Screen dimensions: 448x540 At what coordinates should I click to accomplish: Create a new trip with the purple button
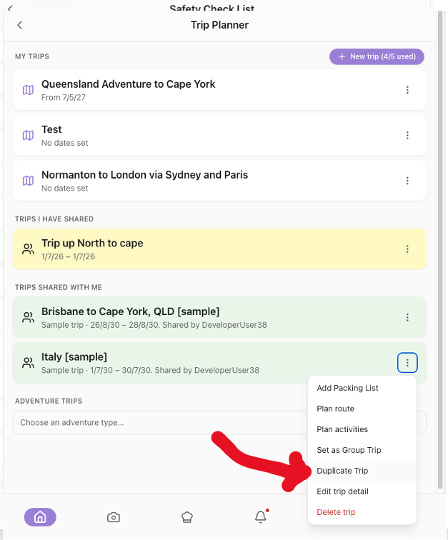tap(376, 56)
